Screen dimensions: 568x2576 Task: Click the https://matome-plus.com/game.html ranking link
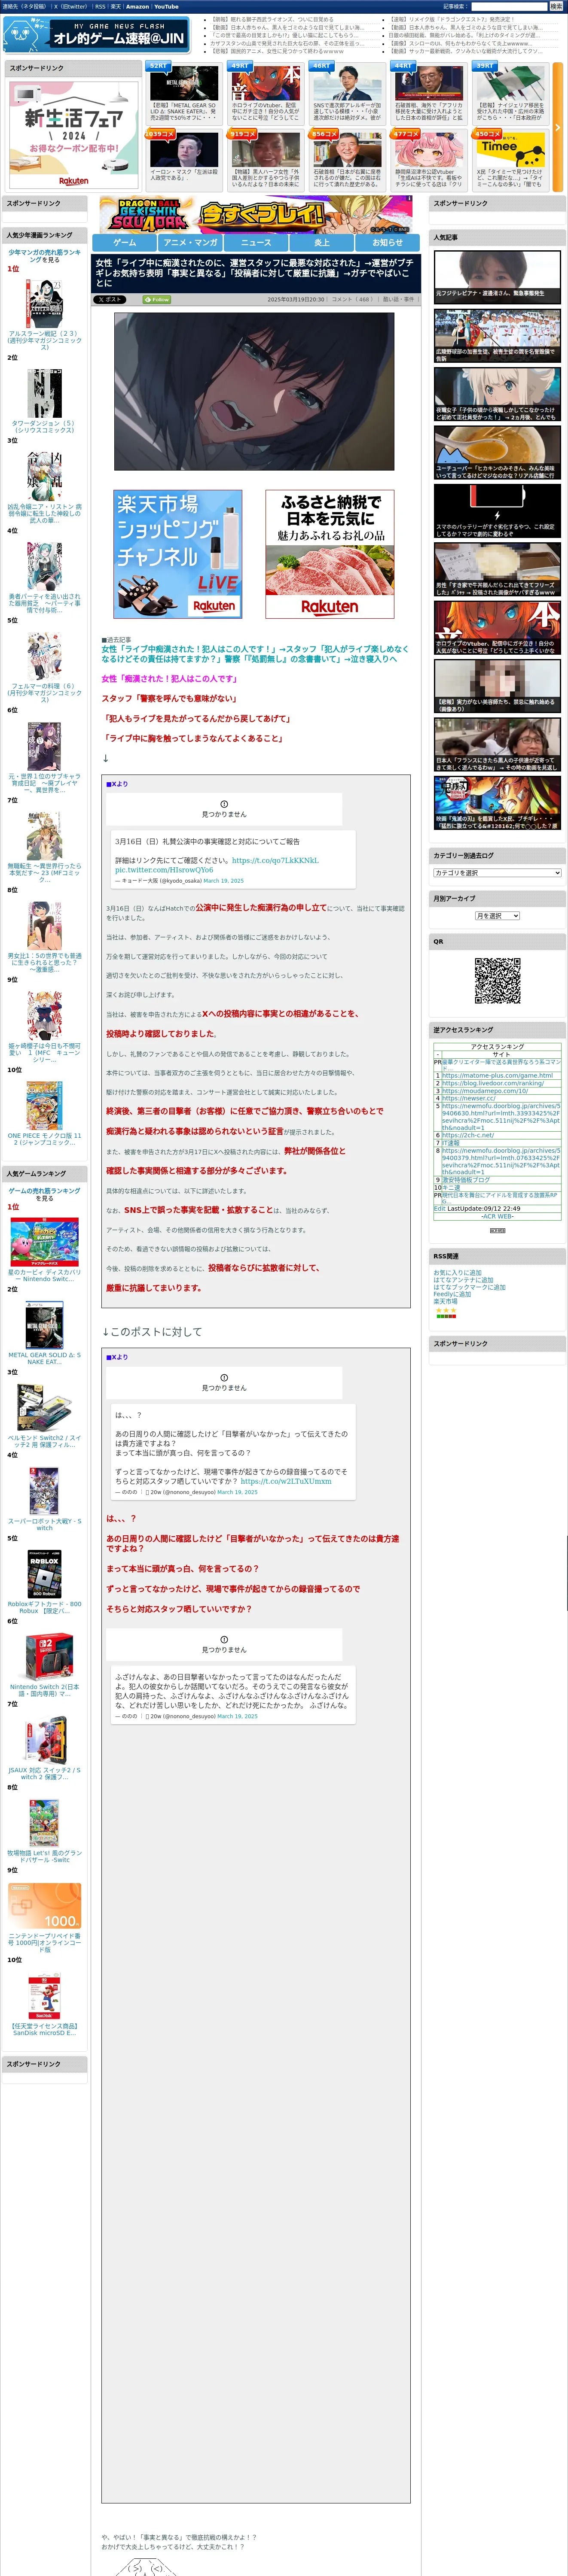pos(497,1075)
